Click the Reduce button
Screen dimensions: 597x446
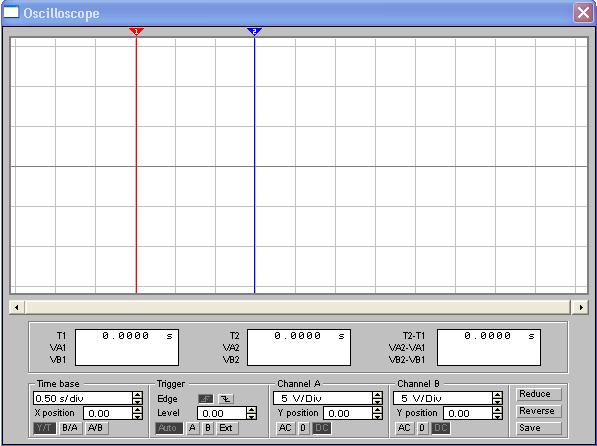pyautogui.click(x=539, y=394)
